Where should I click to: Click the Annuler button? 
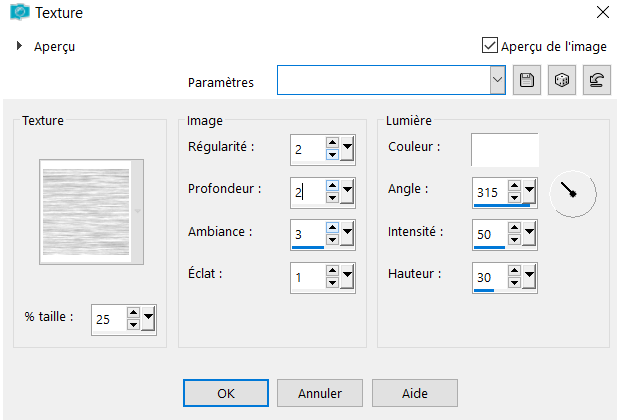320,393
